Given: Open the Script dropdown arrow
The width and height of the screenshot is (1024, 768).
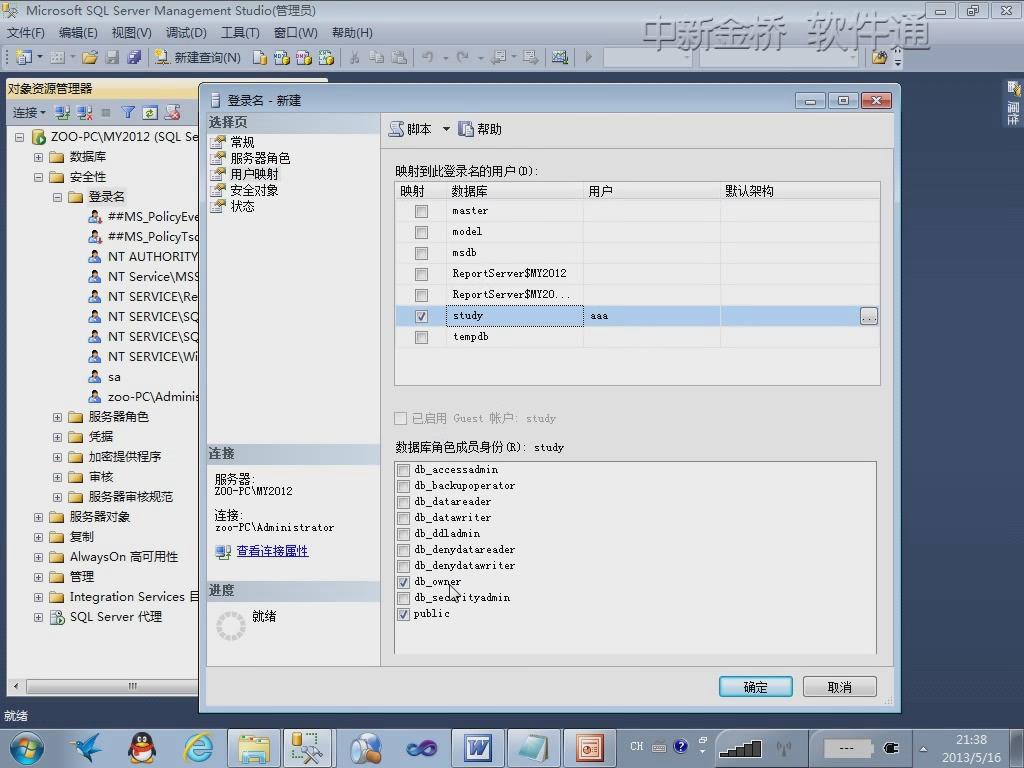Looking at the screenshot, I should 446,129.
